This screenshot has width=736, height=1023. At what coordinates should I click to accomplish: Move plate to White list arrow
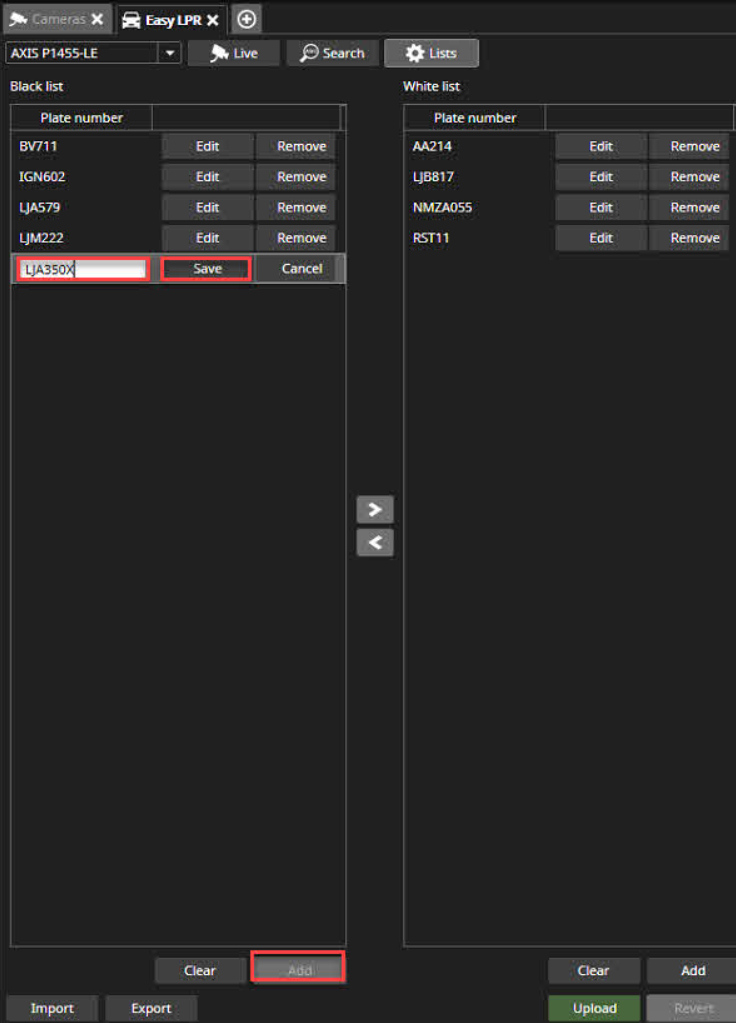coord(375,509)
